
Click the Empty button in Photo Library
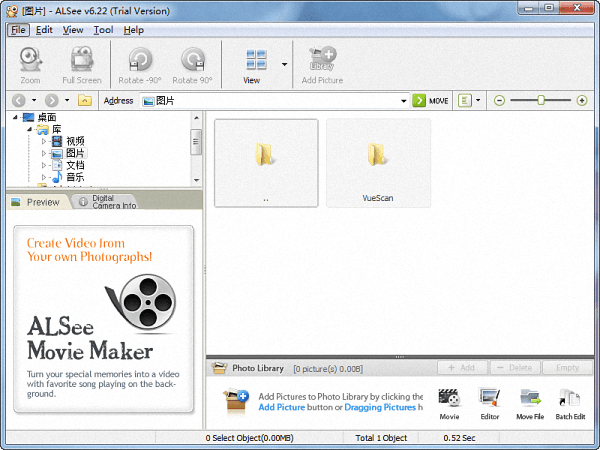[567, 368]
